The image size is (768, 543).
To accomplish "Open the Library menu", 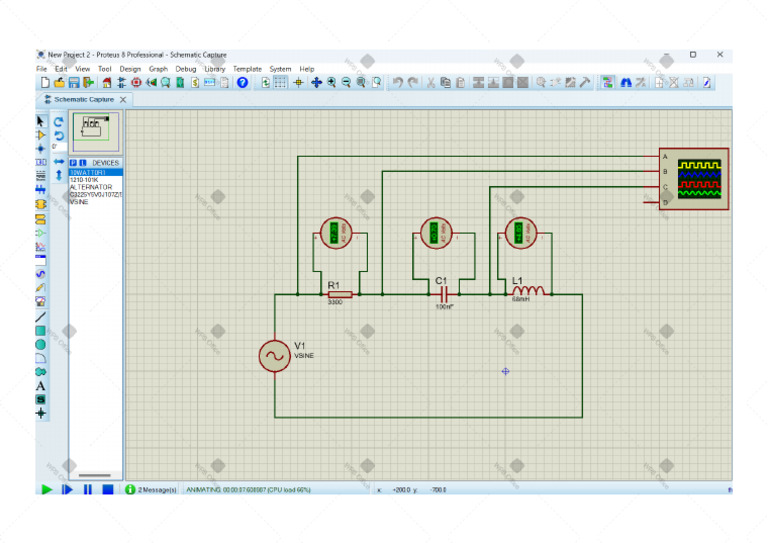I will point(215,69).
